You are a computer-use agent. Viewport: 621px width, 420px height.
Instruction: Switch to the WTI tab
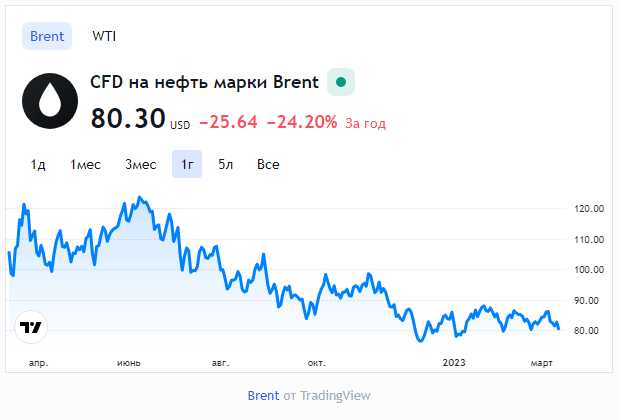pos(104,36)
